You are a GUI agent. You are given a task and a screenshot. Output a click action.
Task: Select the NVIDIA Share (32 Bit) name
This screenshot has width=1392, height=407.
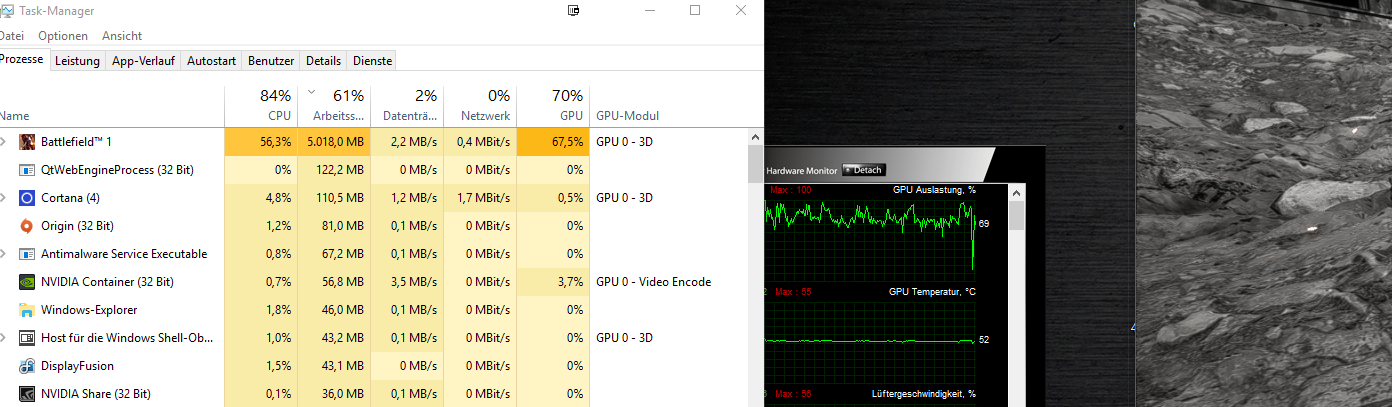click(x=95, y=394)
